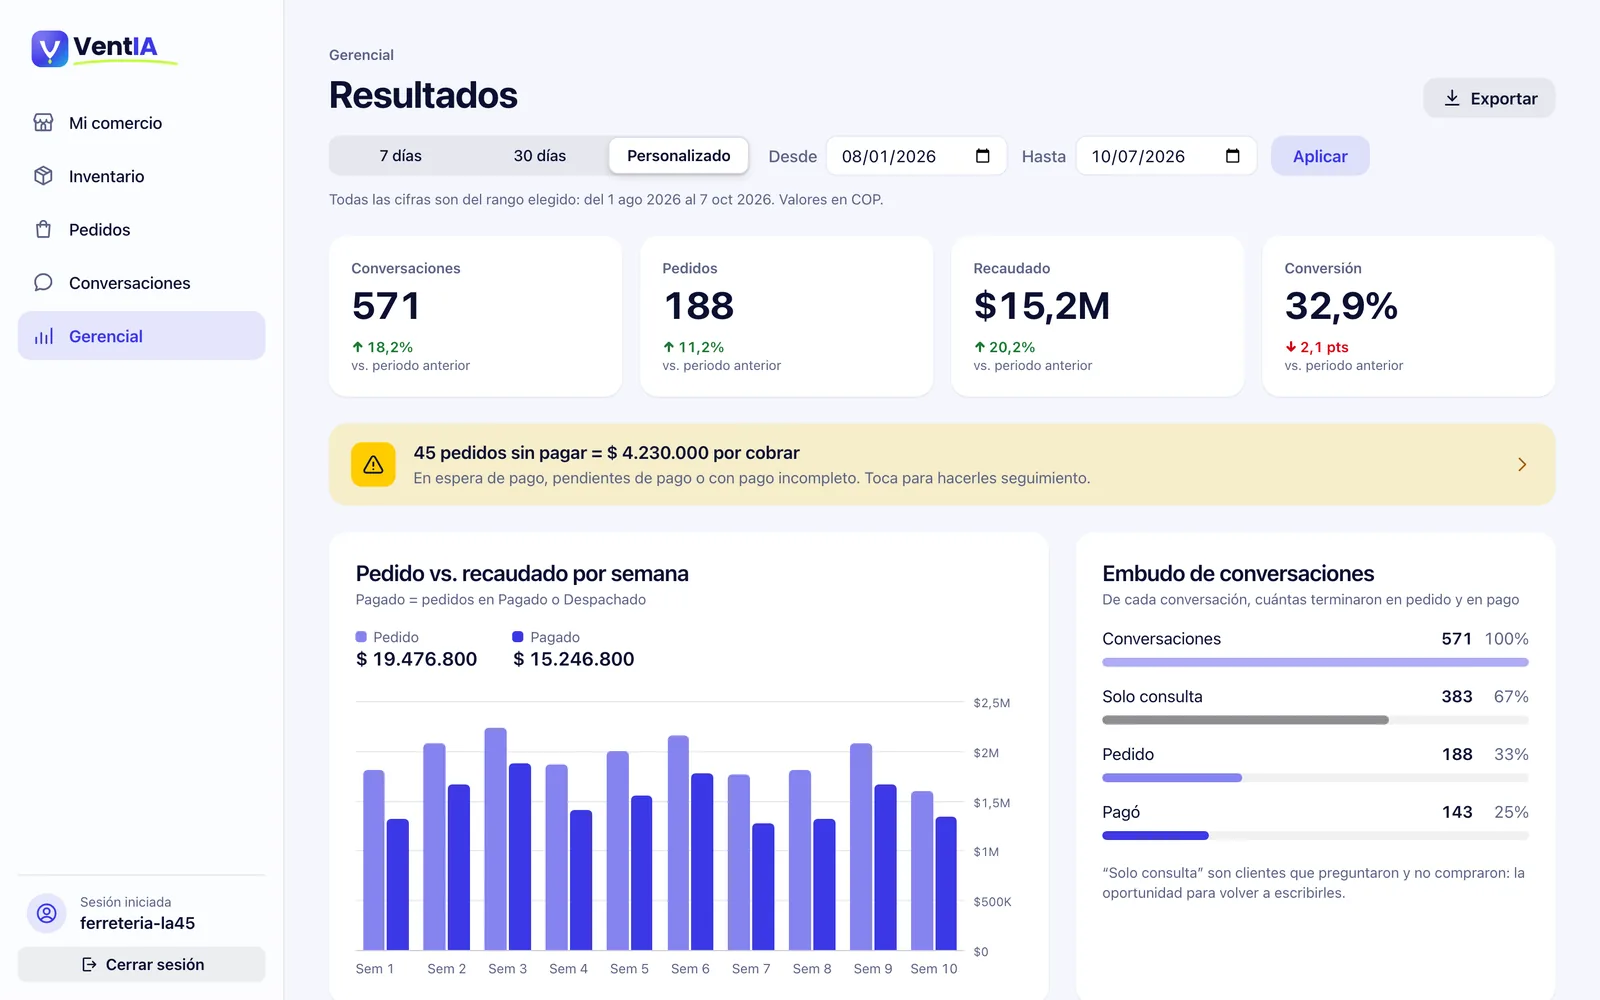
Task: Click the Conversaciones 571 metric card
Action: pos(475,316)
